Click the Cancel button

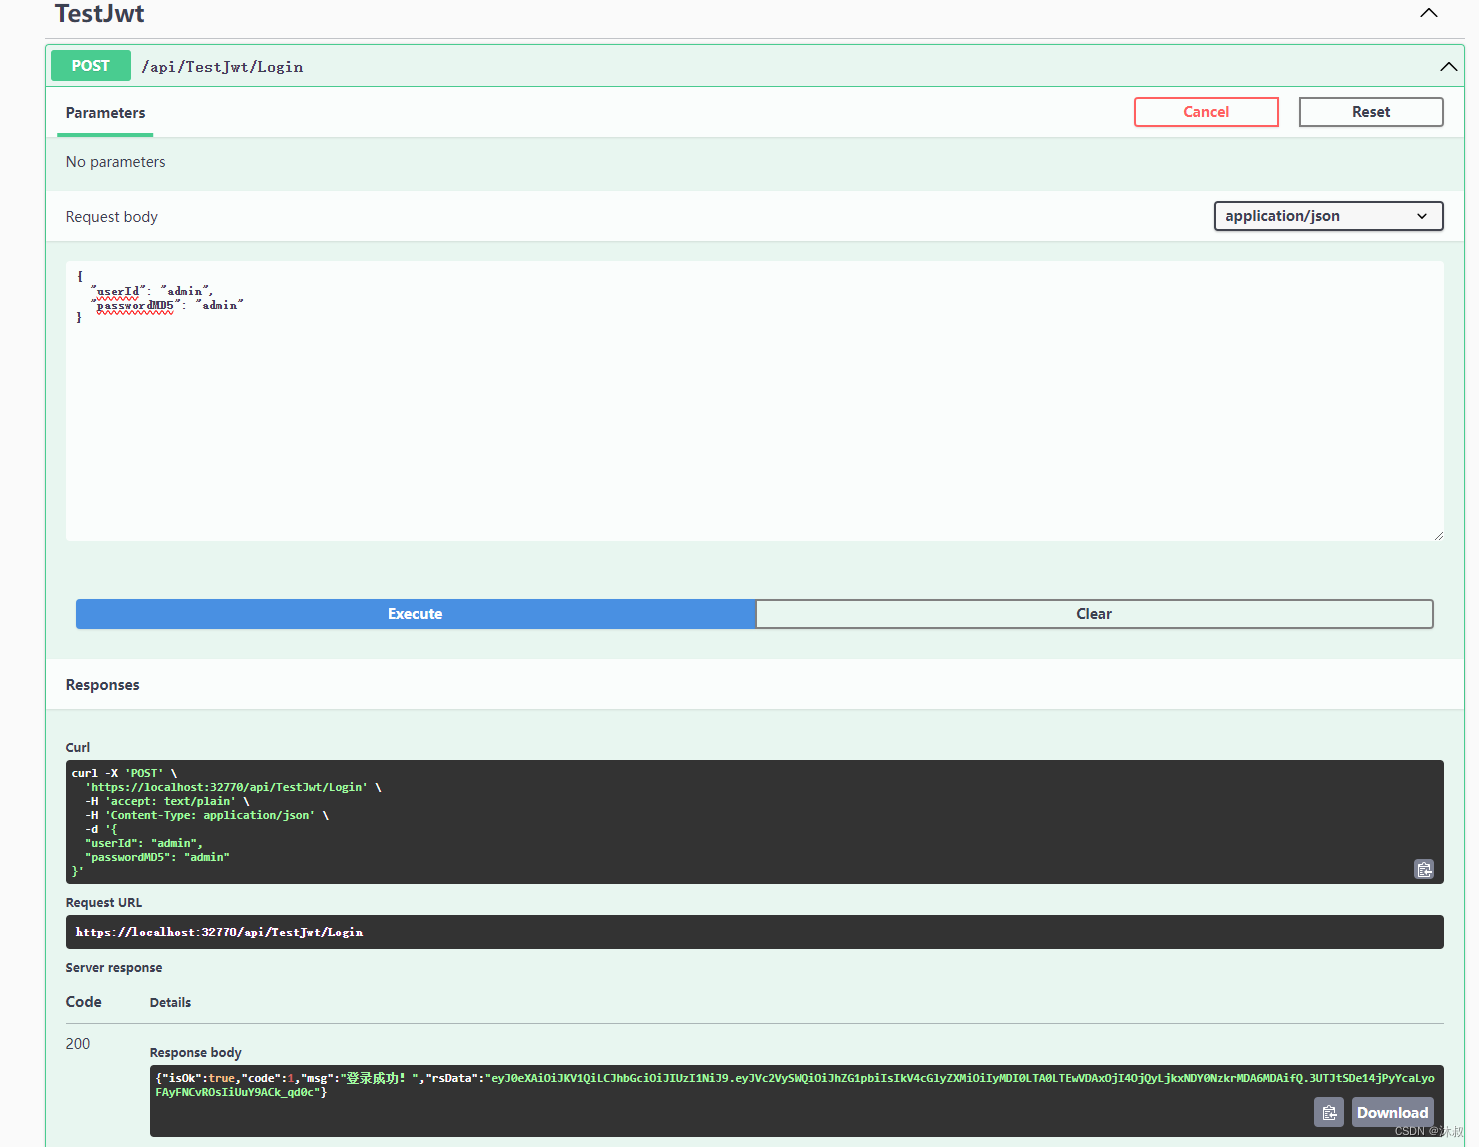point(1206,112)
